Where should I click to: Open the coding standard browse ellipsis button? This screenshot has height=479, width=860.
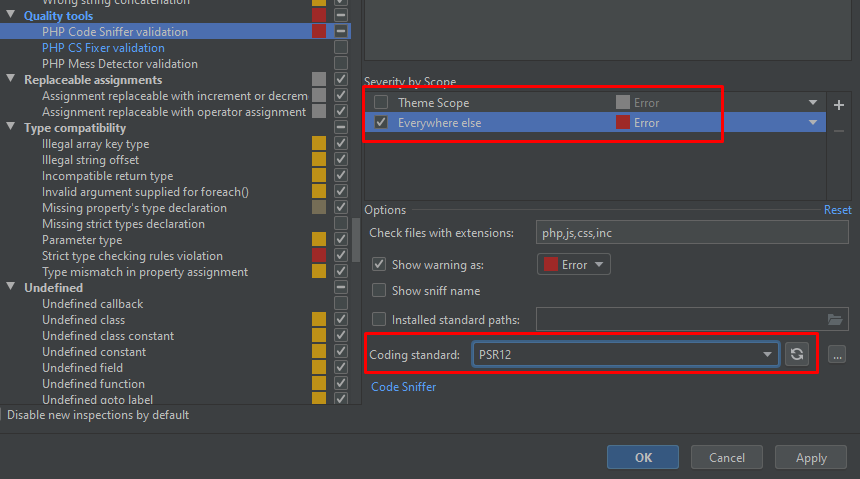tap(837, 355)
